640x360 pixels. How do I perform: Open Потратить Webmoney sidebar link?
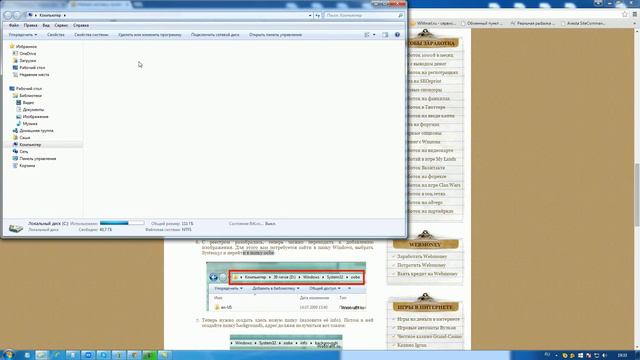(x=422, y=265)
